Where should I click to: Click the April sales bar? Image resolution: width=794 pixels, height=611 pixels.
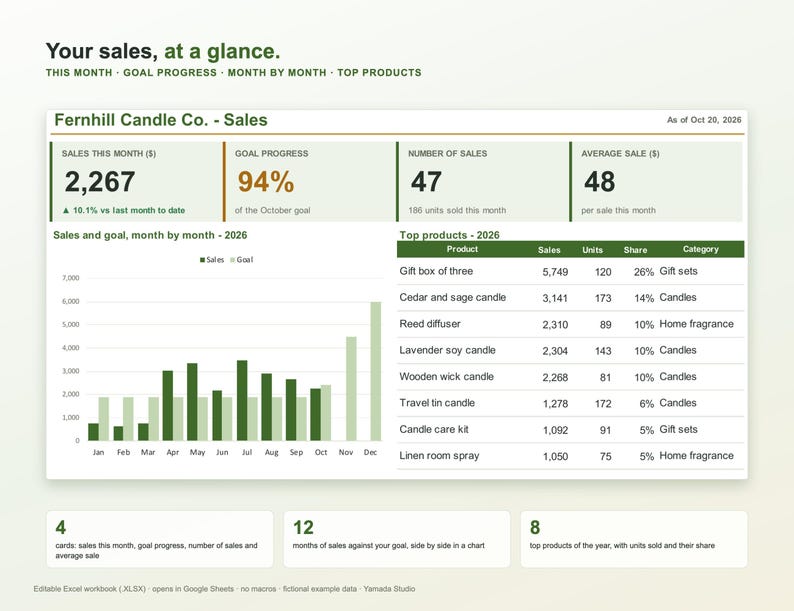point(168,405)
